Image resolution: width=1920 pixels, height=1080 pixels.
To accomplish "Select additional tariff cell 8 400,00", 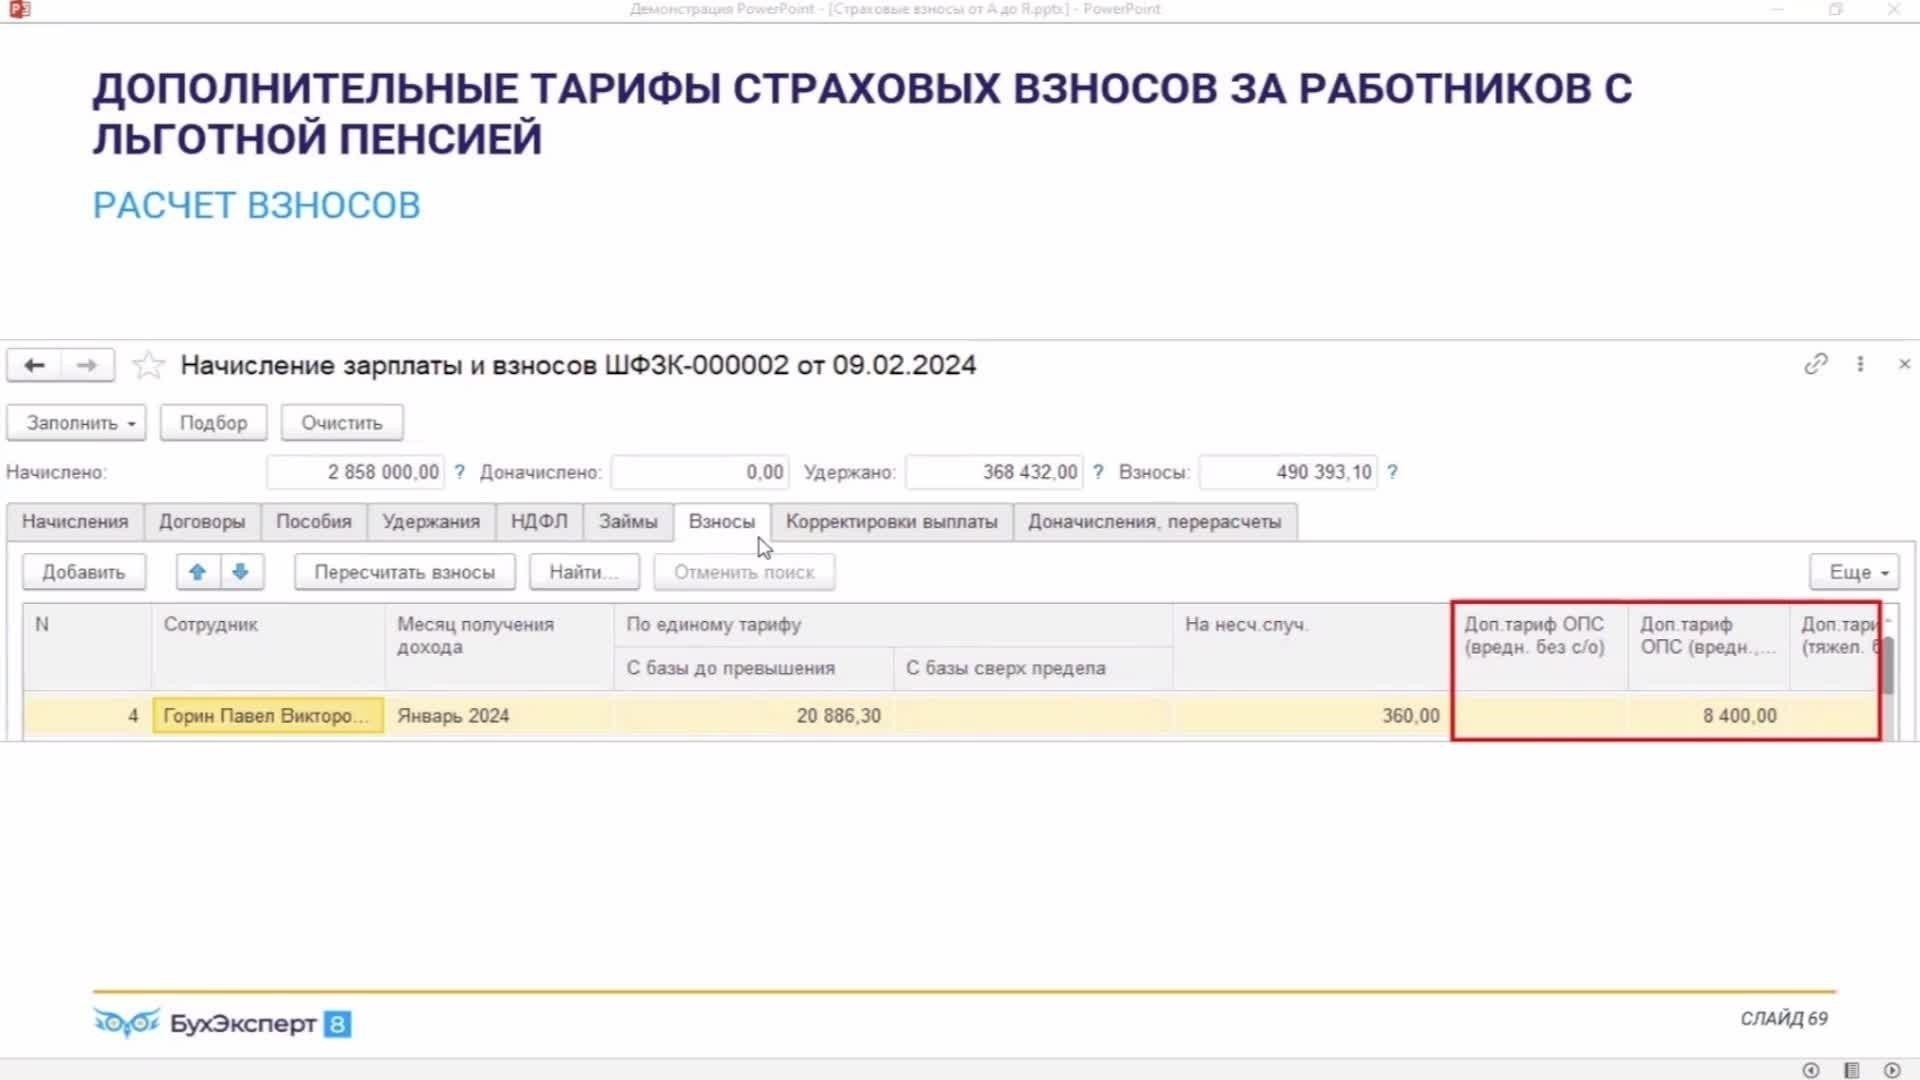I will (x=1709, y=716).
